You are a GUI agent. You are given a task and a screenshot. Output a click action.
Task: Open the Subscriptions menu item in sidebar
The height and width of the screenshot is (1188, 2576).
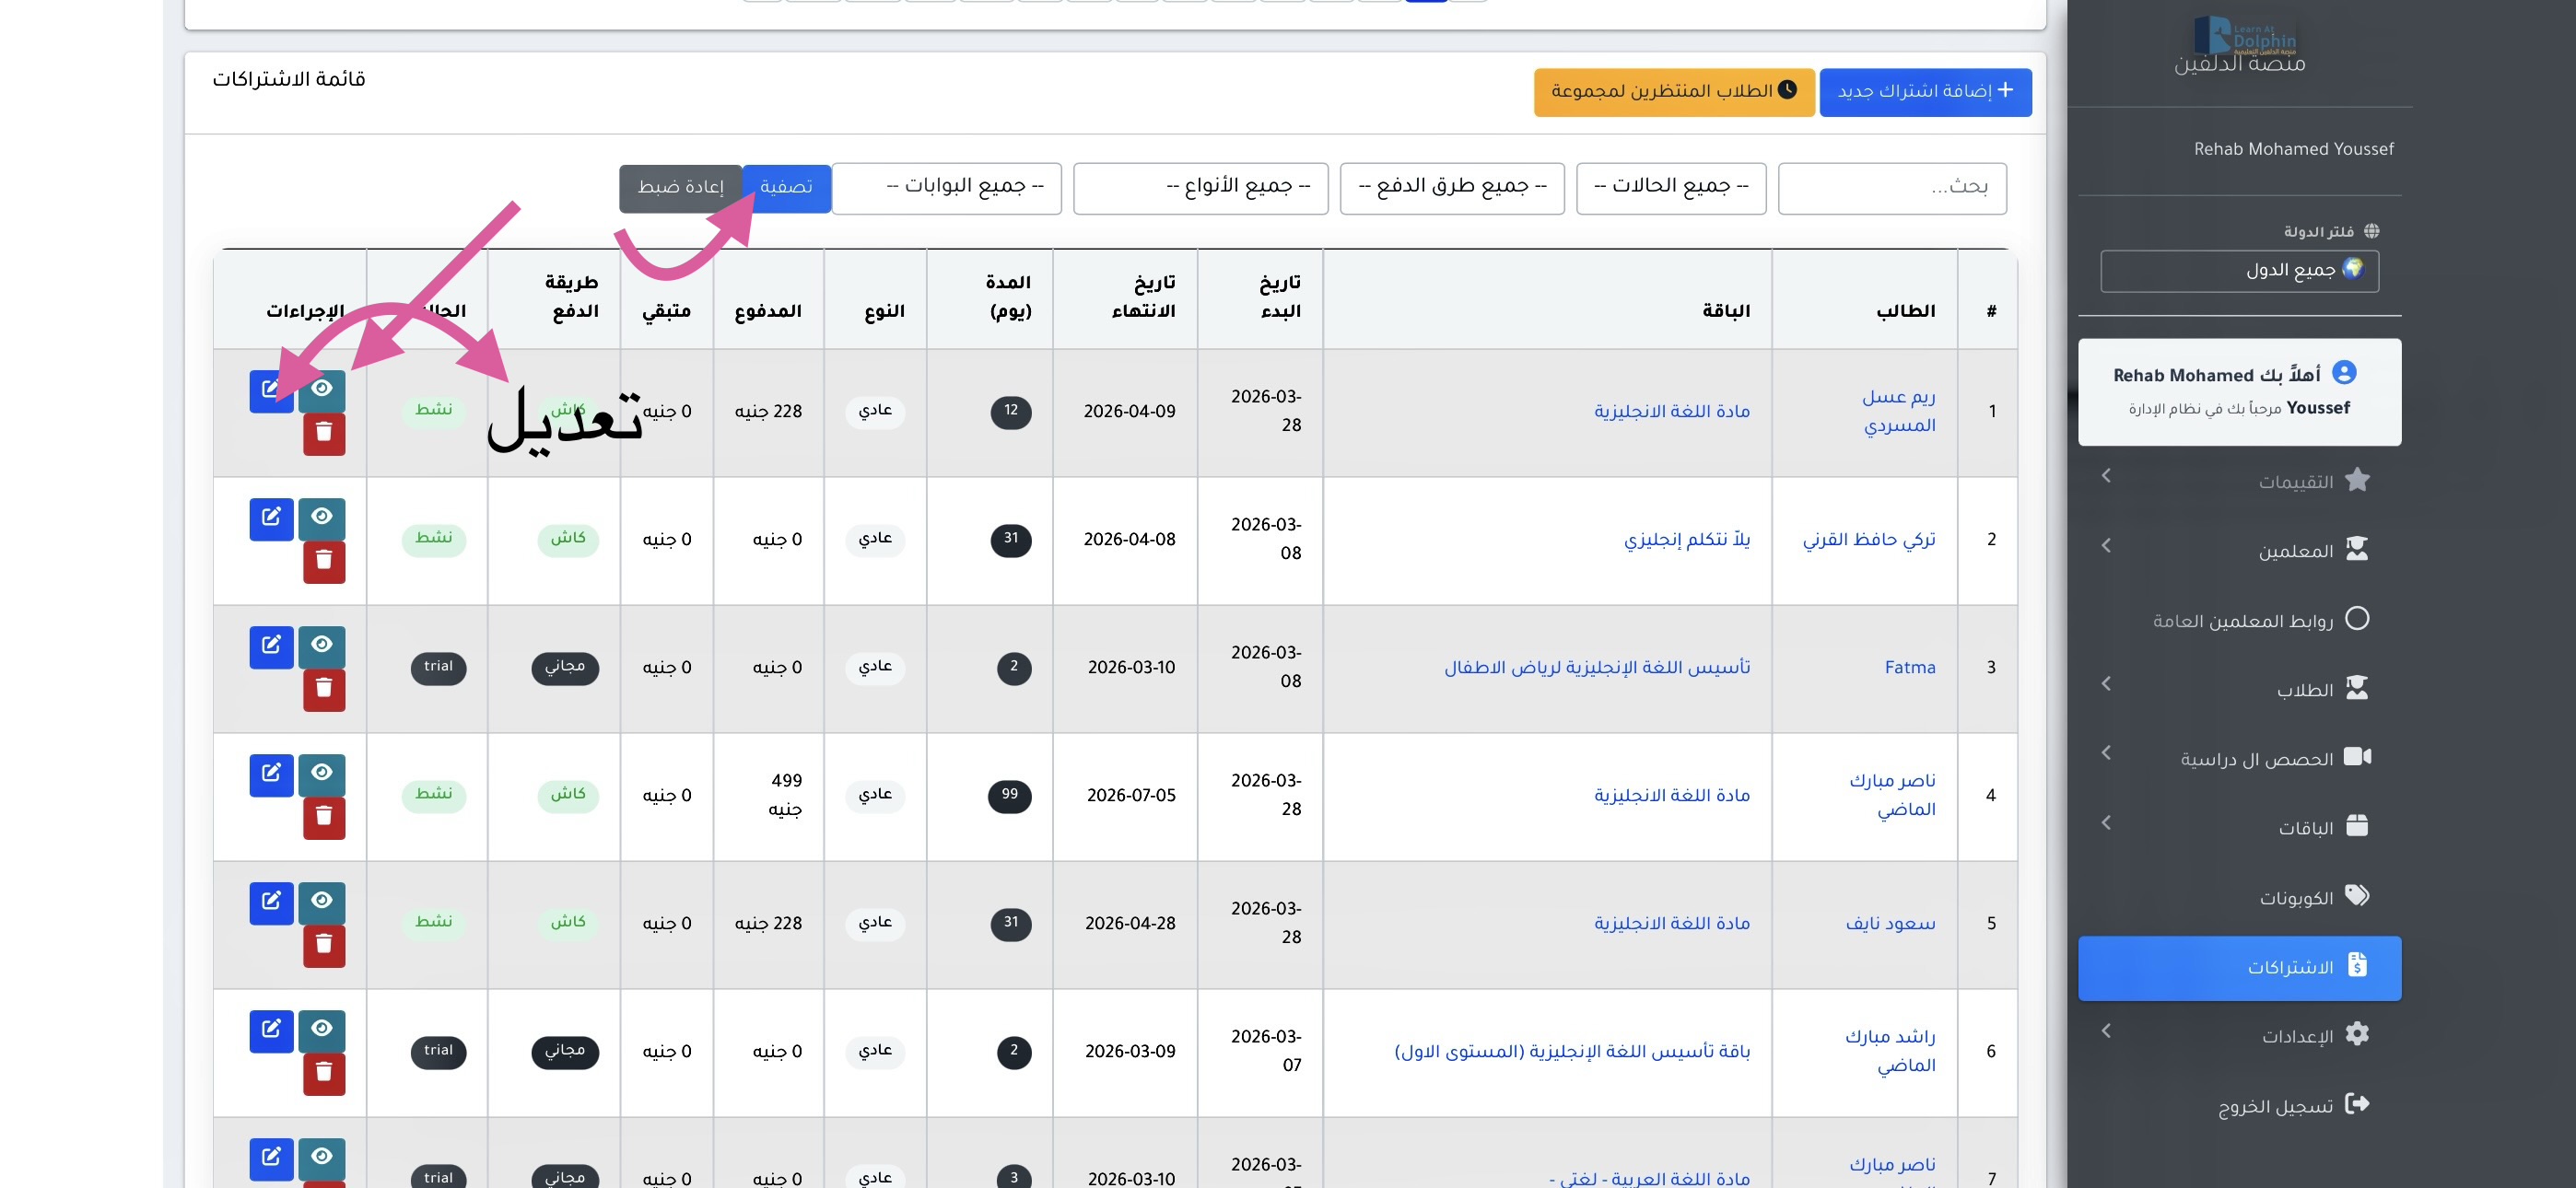click(x=2239, y=967)
